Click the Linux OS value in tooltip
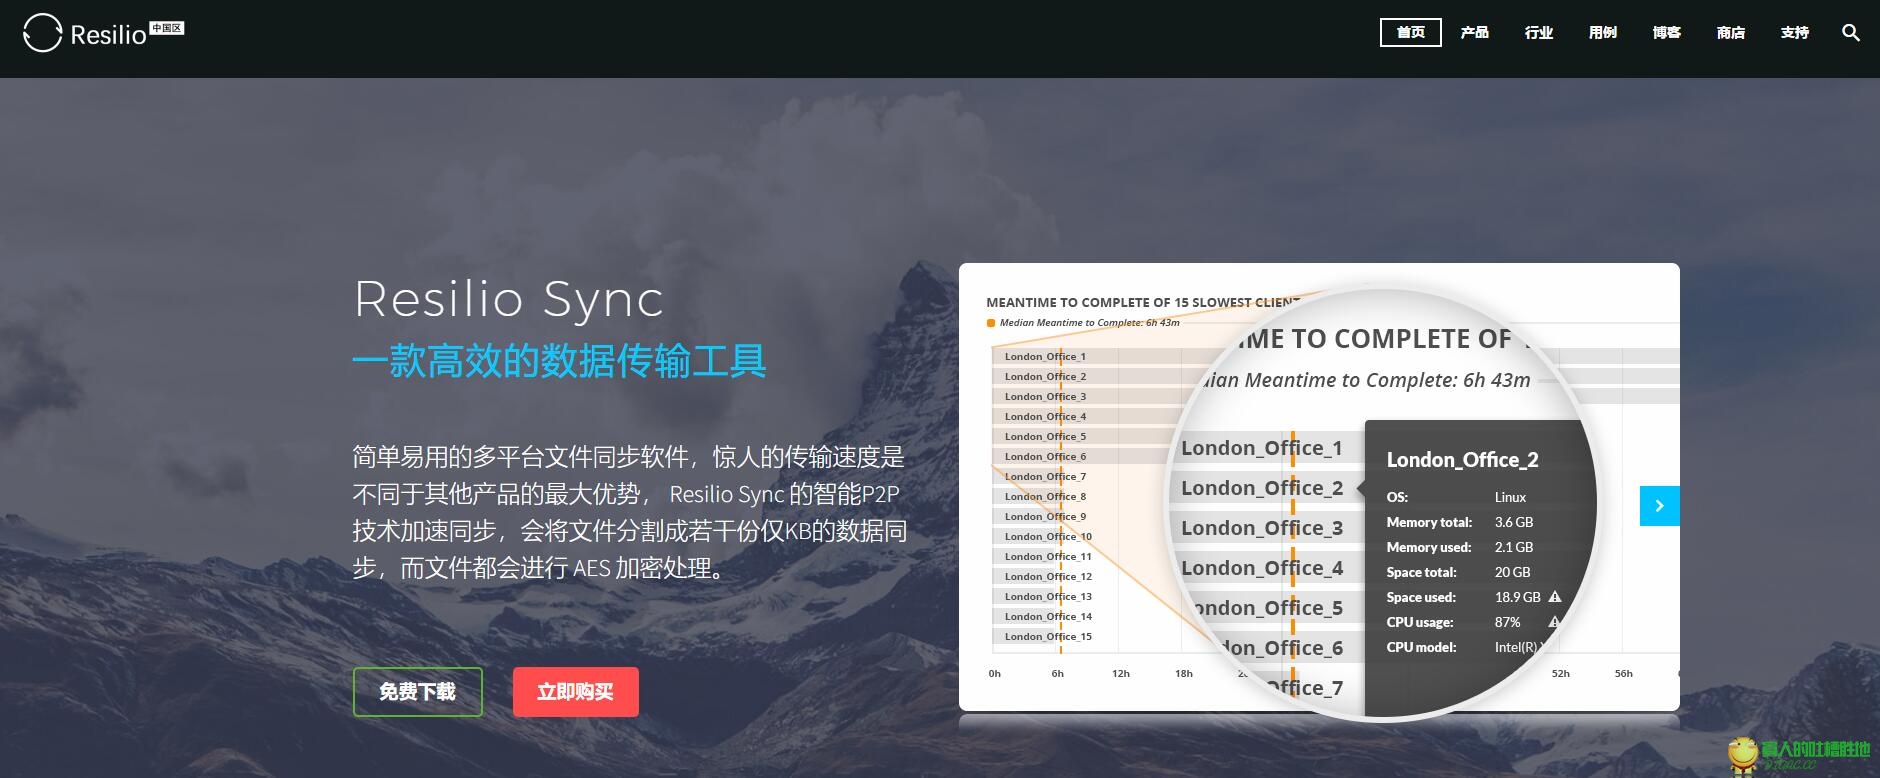 1510,497
